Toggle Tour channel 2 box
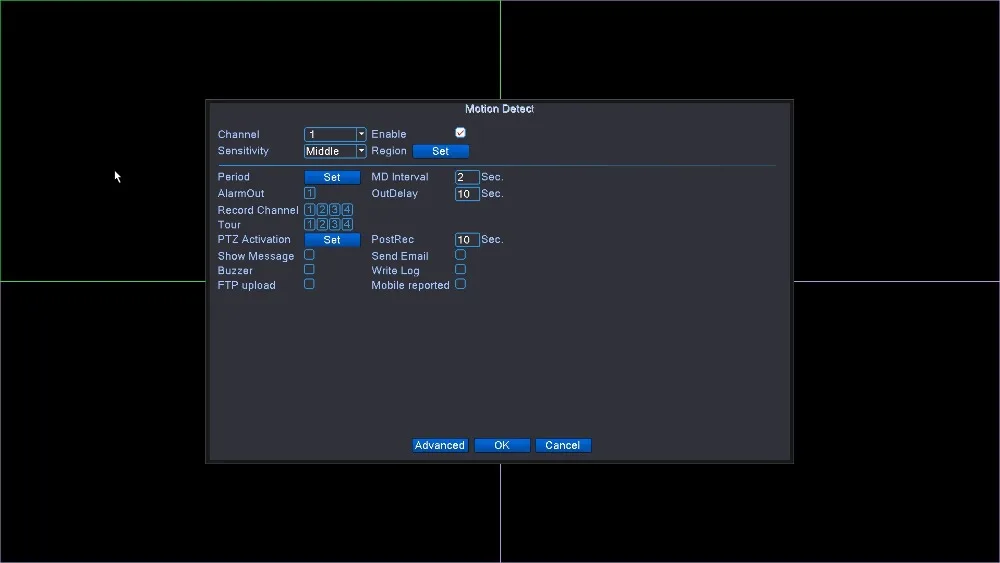 322,224
